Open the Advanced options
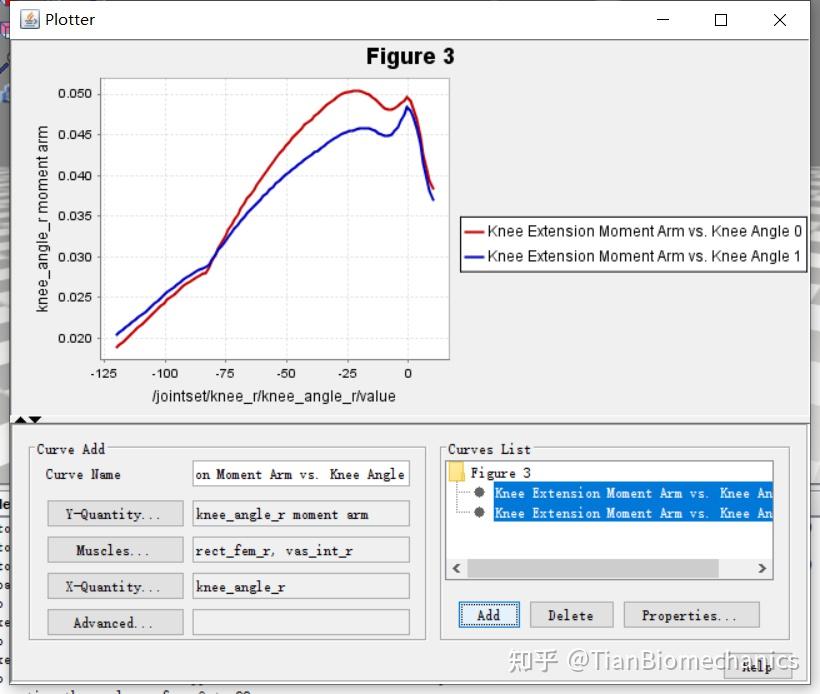820x694 pixels. (115, 622)
